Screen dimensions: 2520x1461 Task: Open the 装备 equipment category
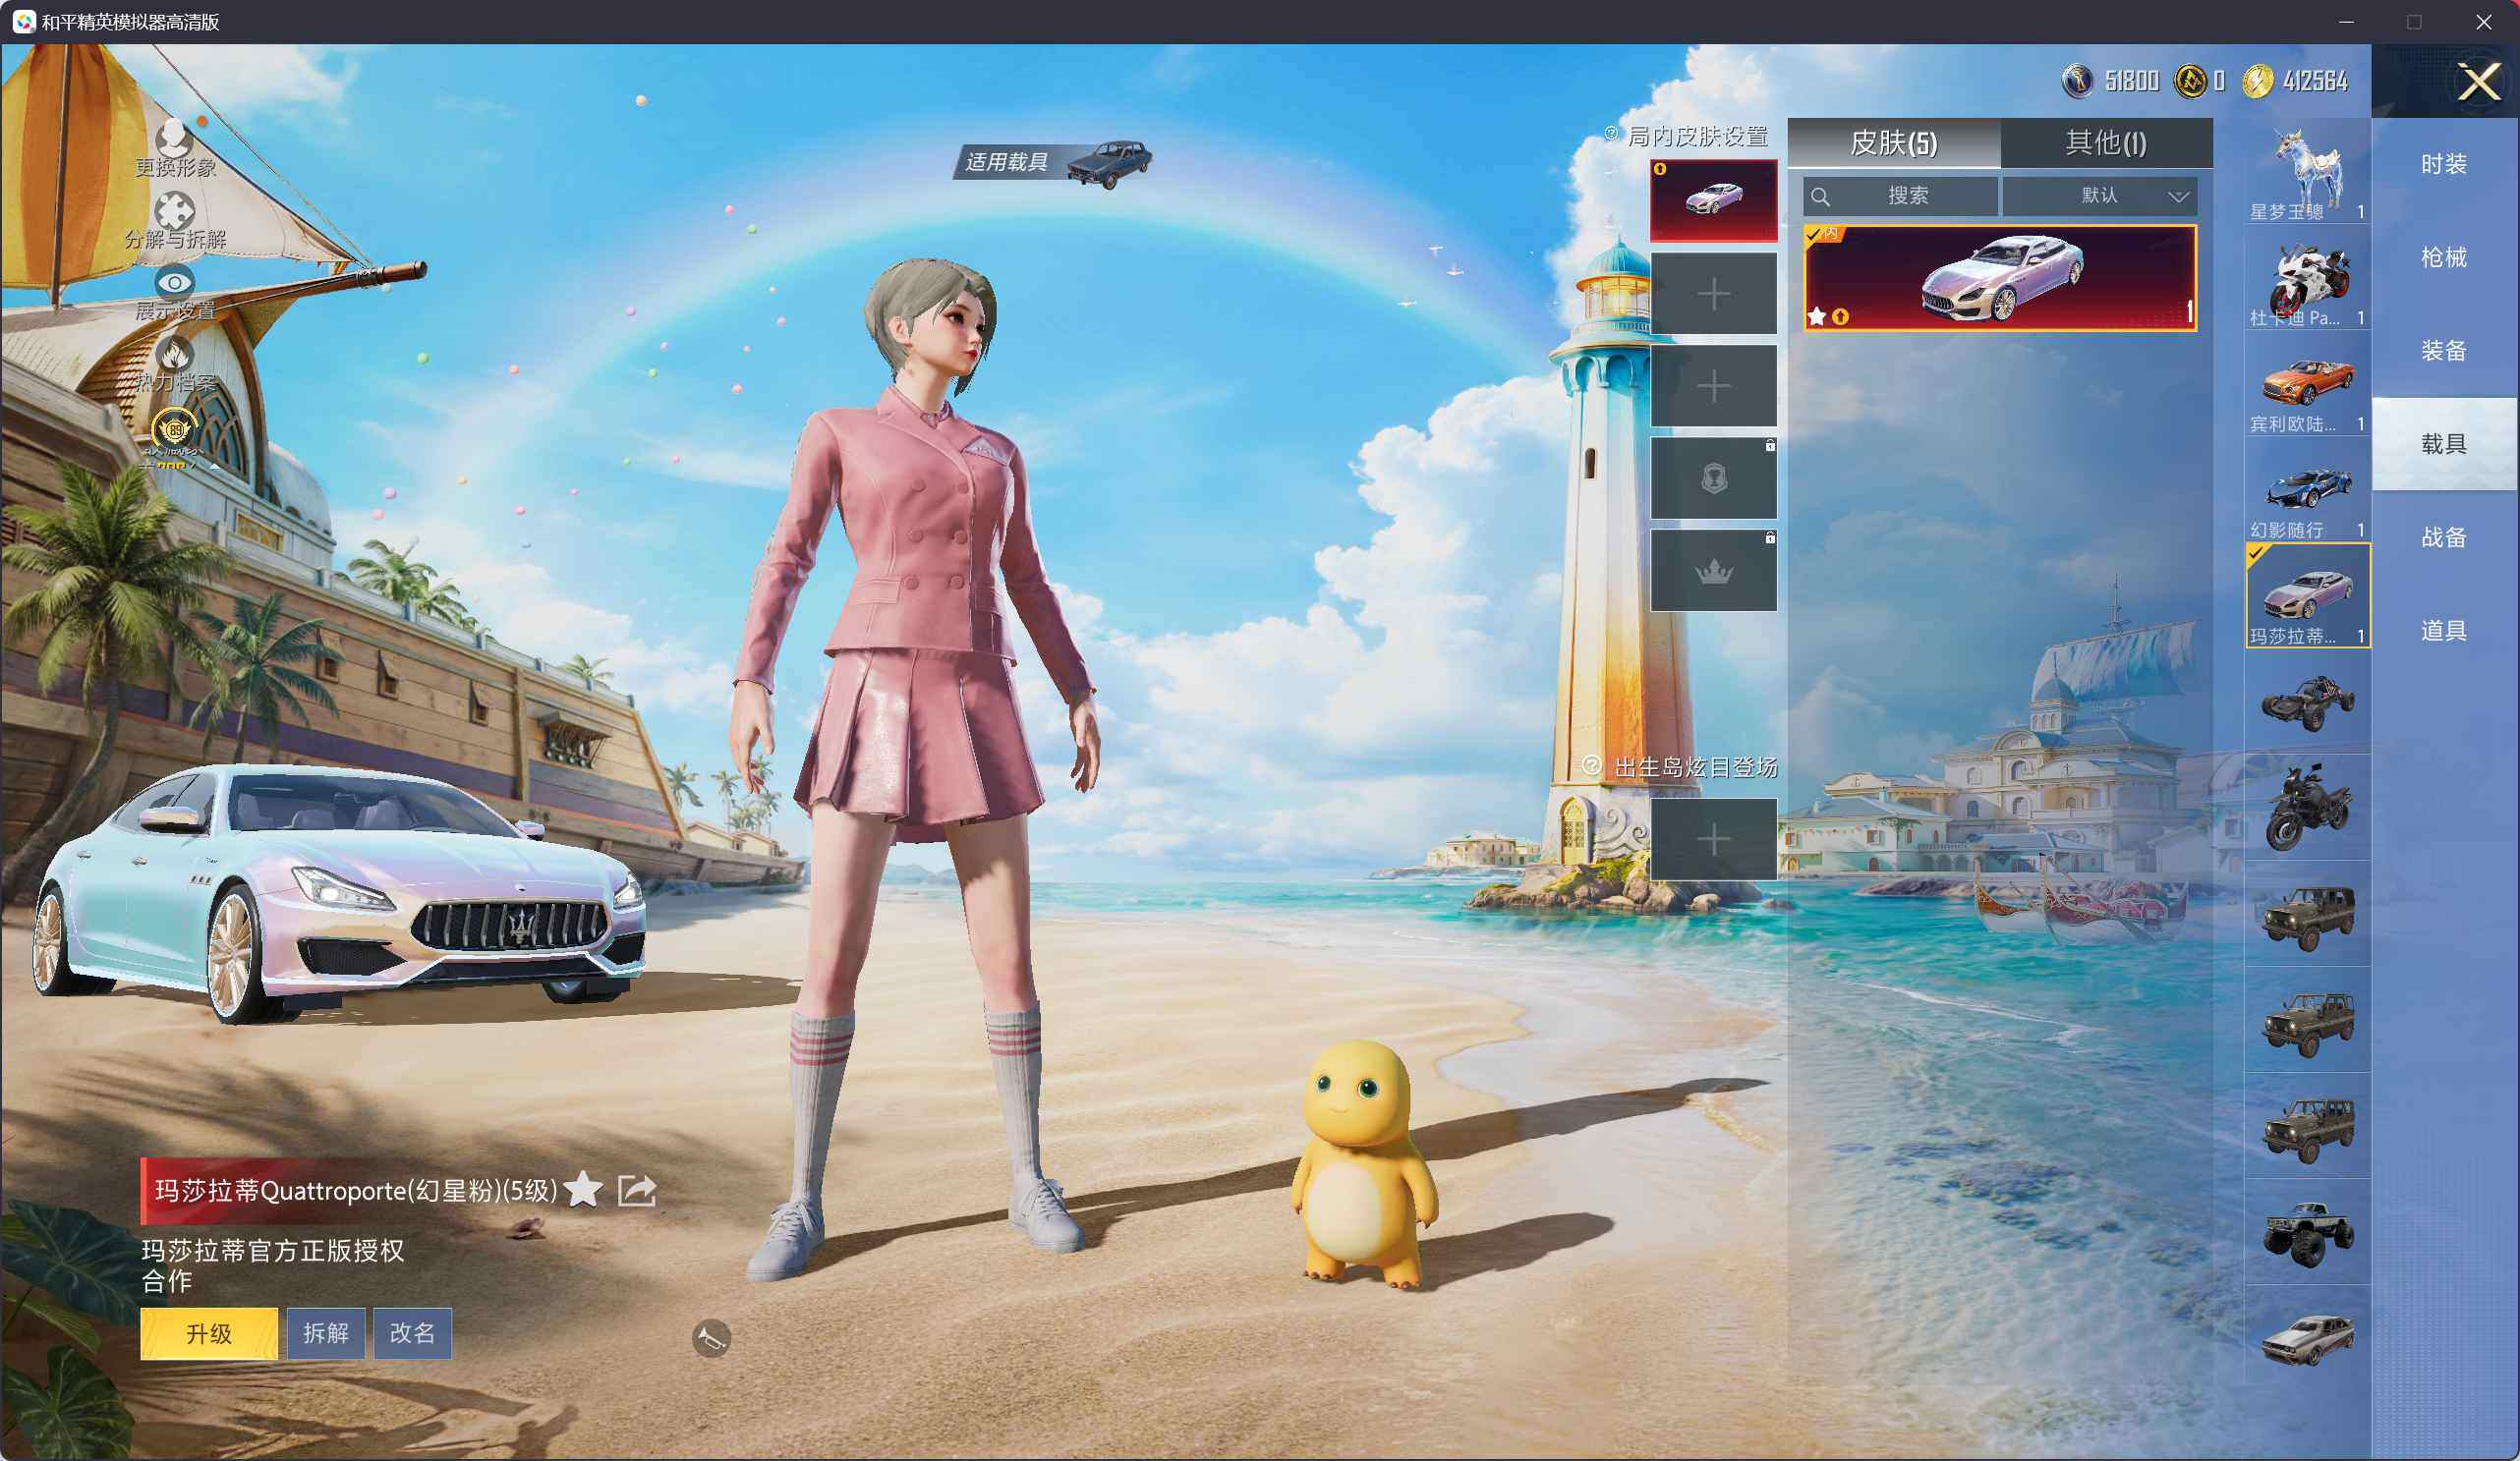point(2444,351)
